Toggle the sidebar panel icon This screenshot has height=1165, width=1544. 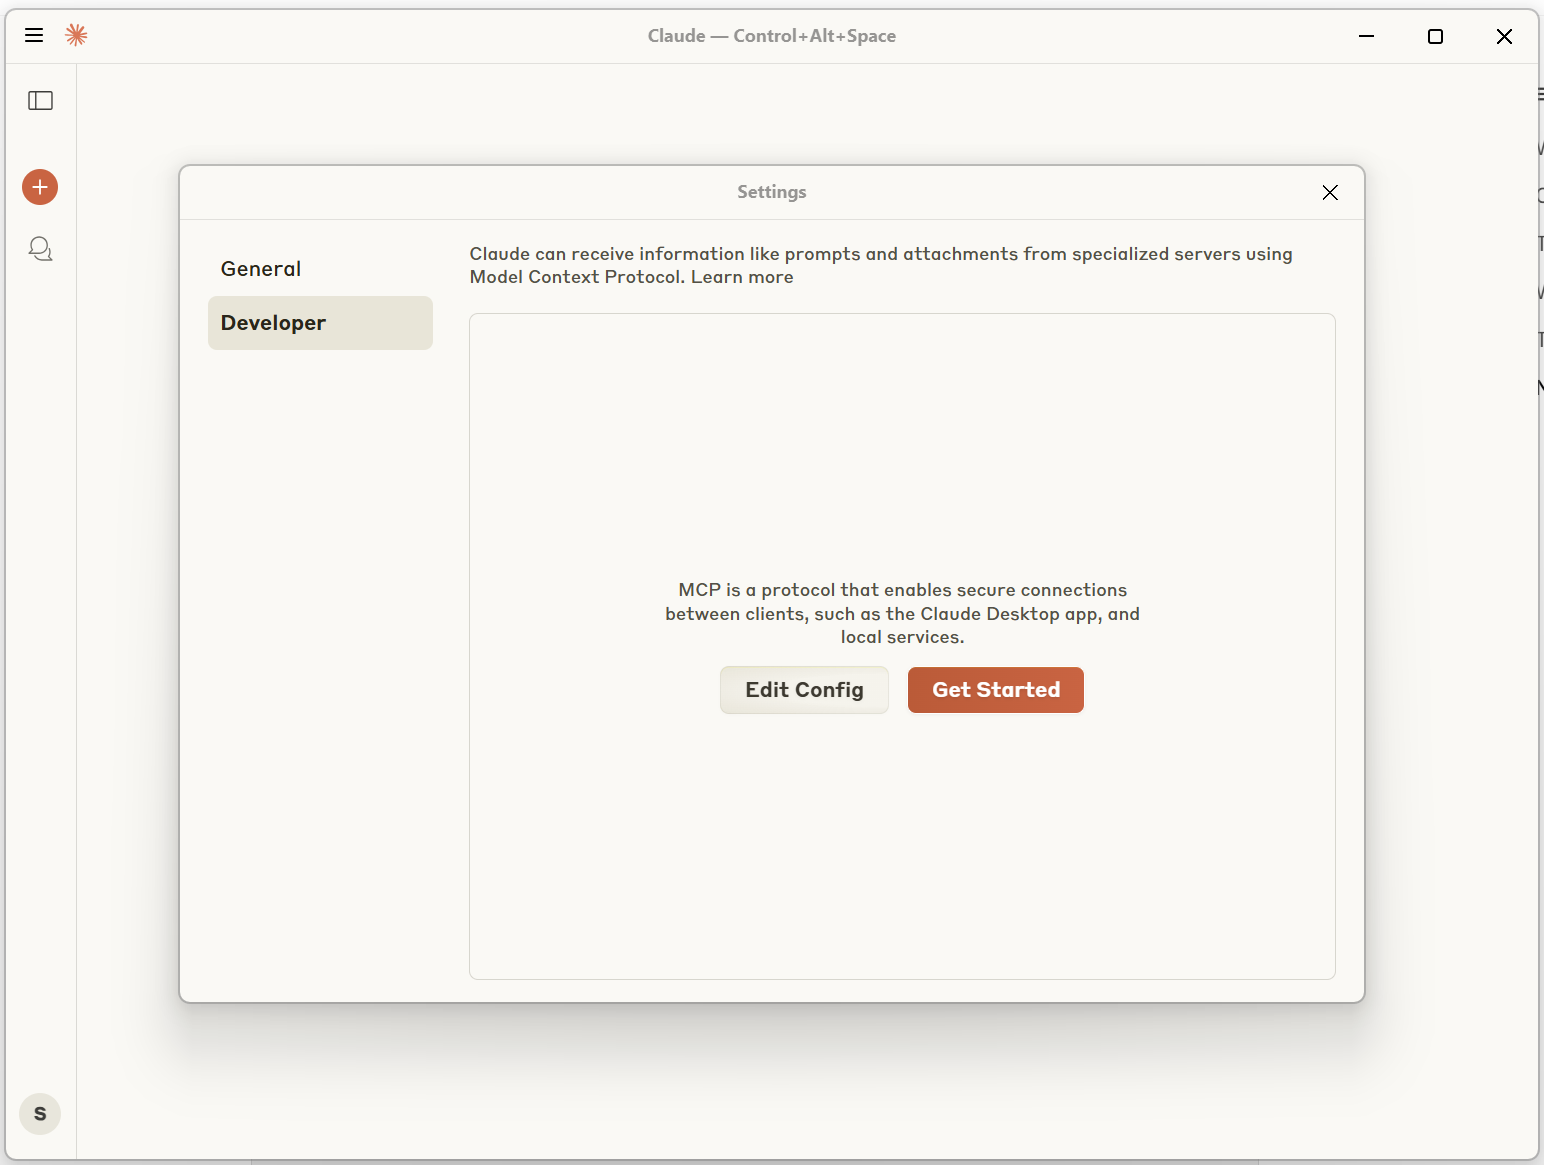pos(41,101)
